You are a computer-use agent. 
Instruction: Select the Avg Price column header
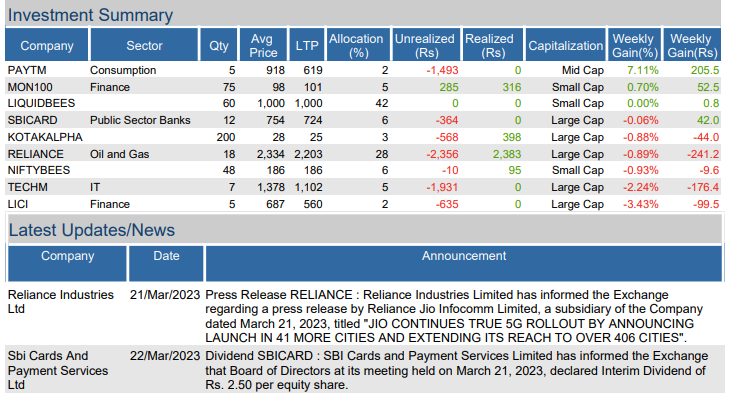263,45
